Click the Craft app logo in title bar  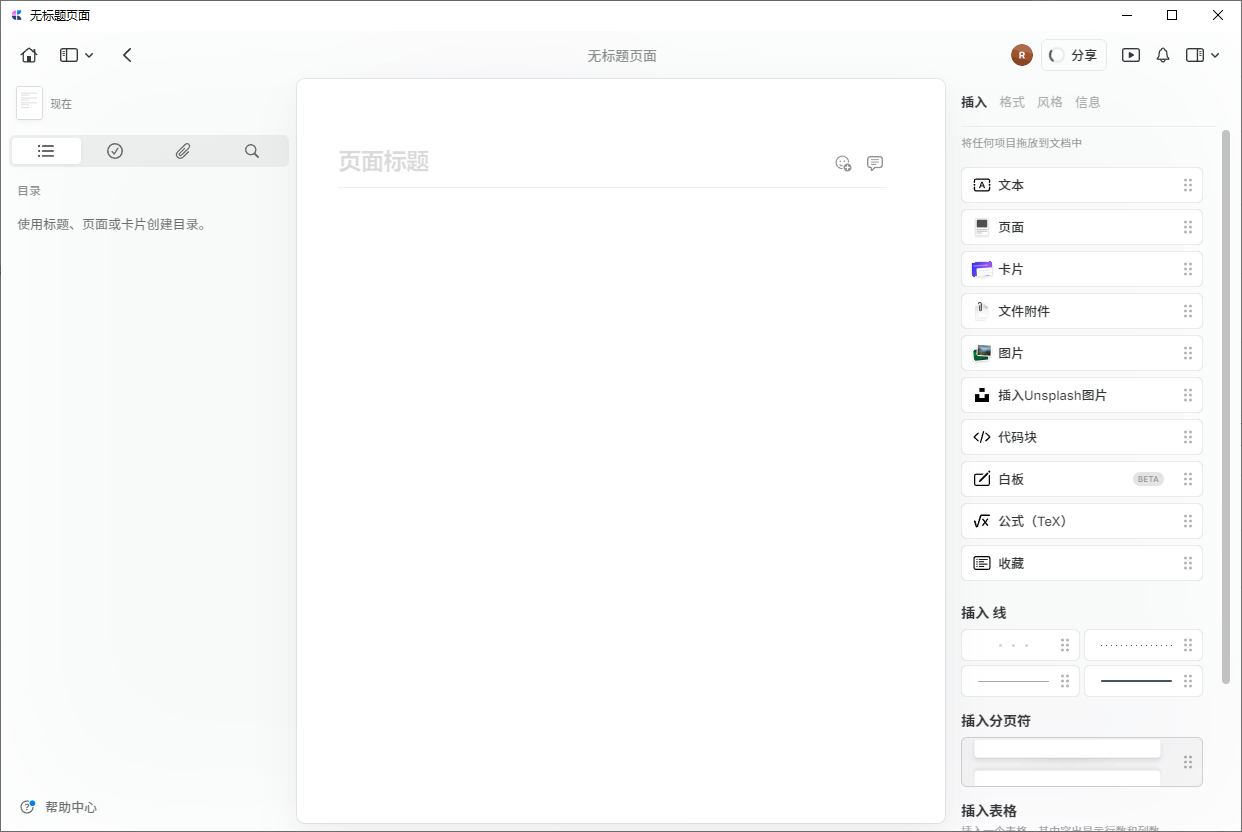click(16, 15)
